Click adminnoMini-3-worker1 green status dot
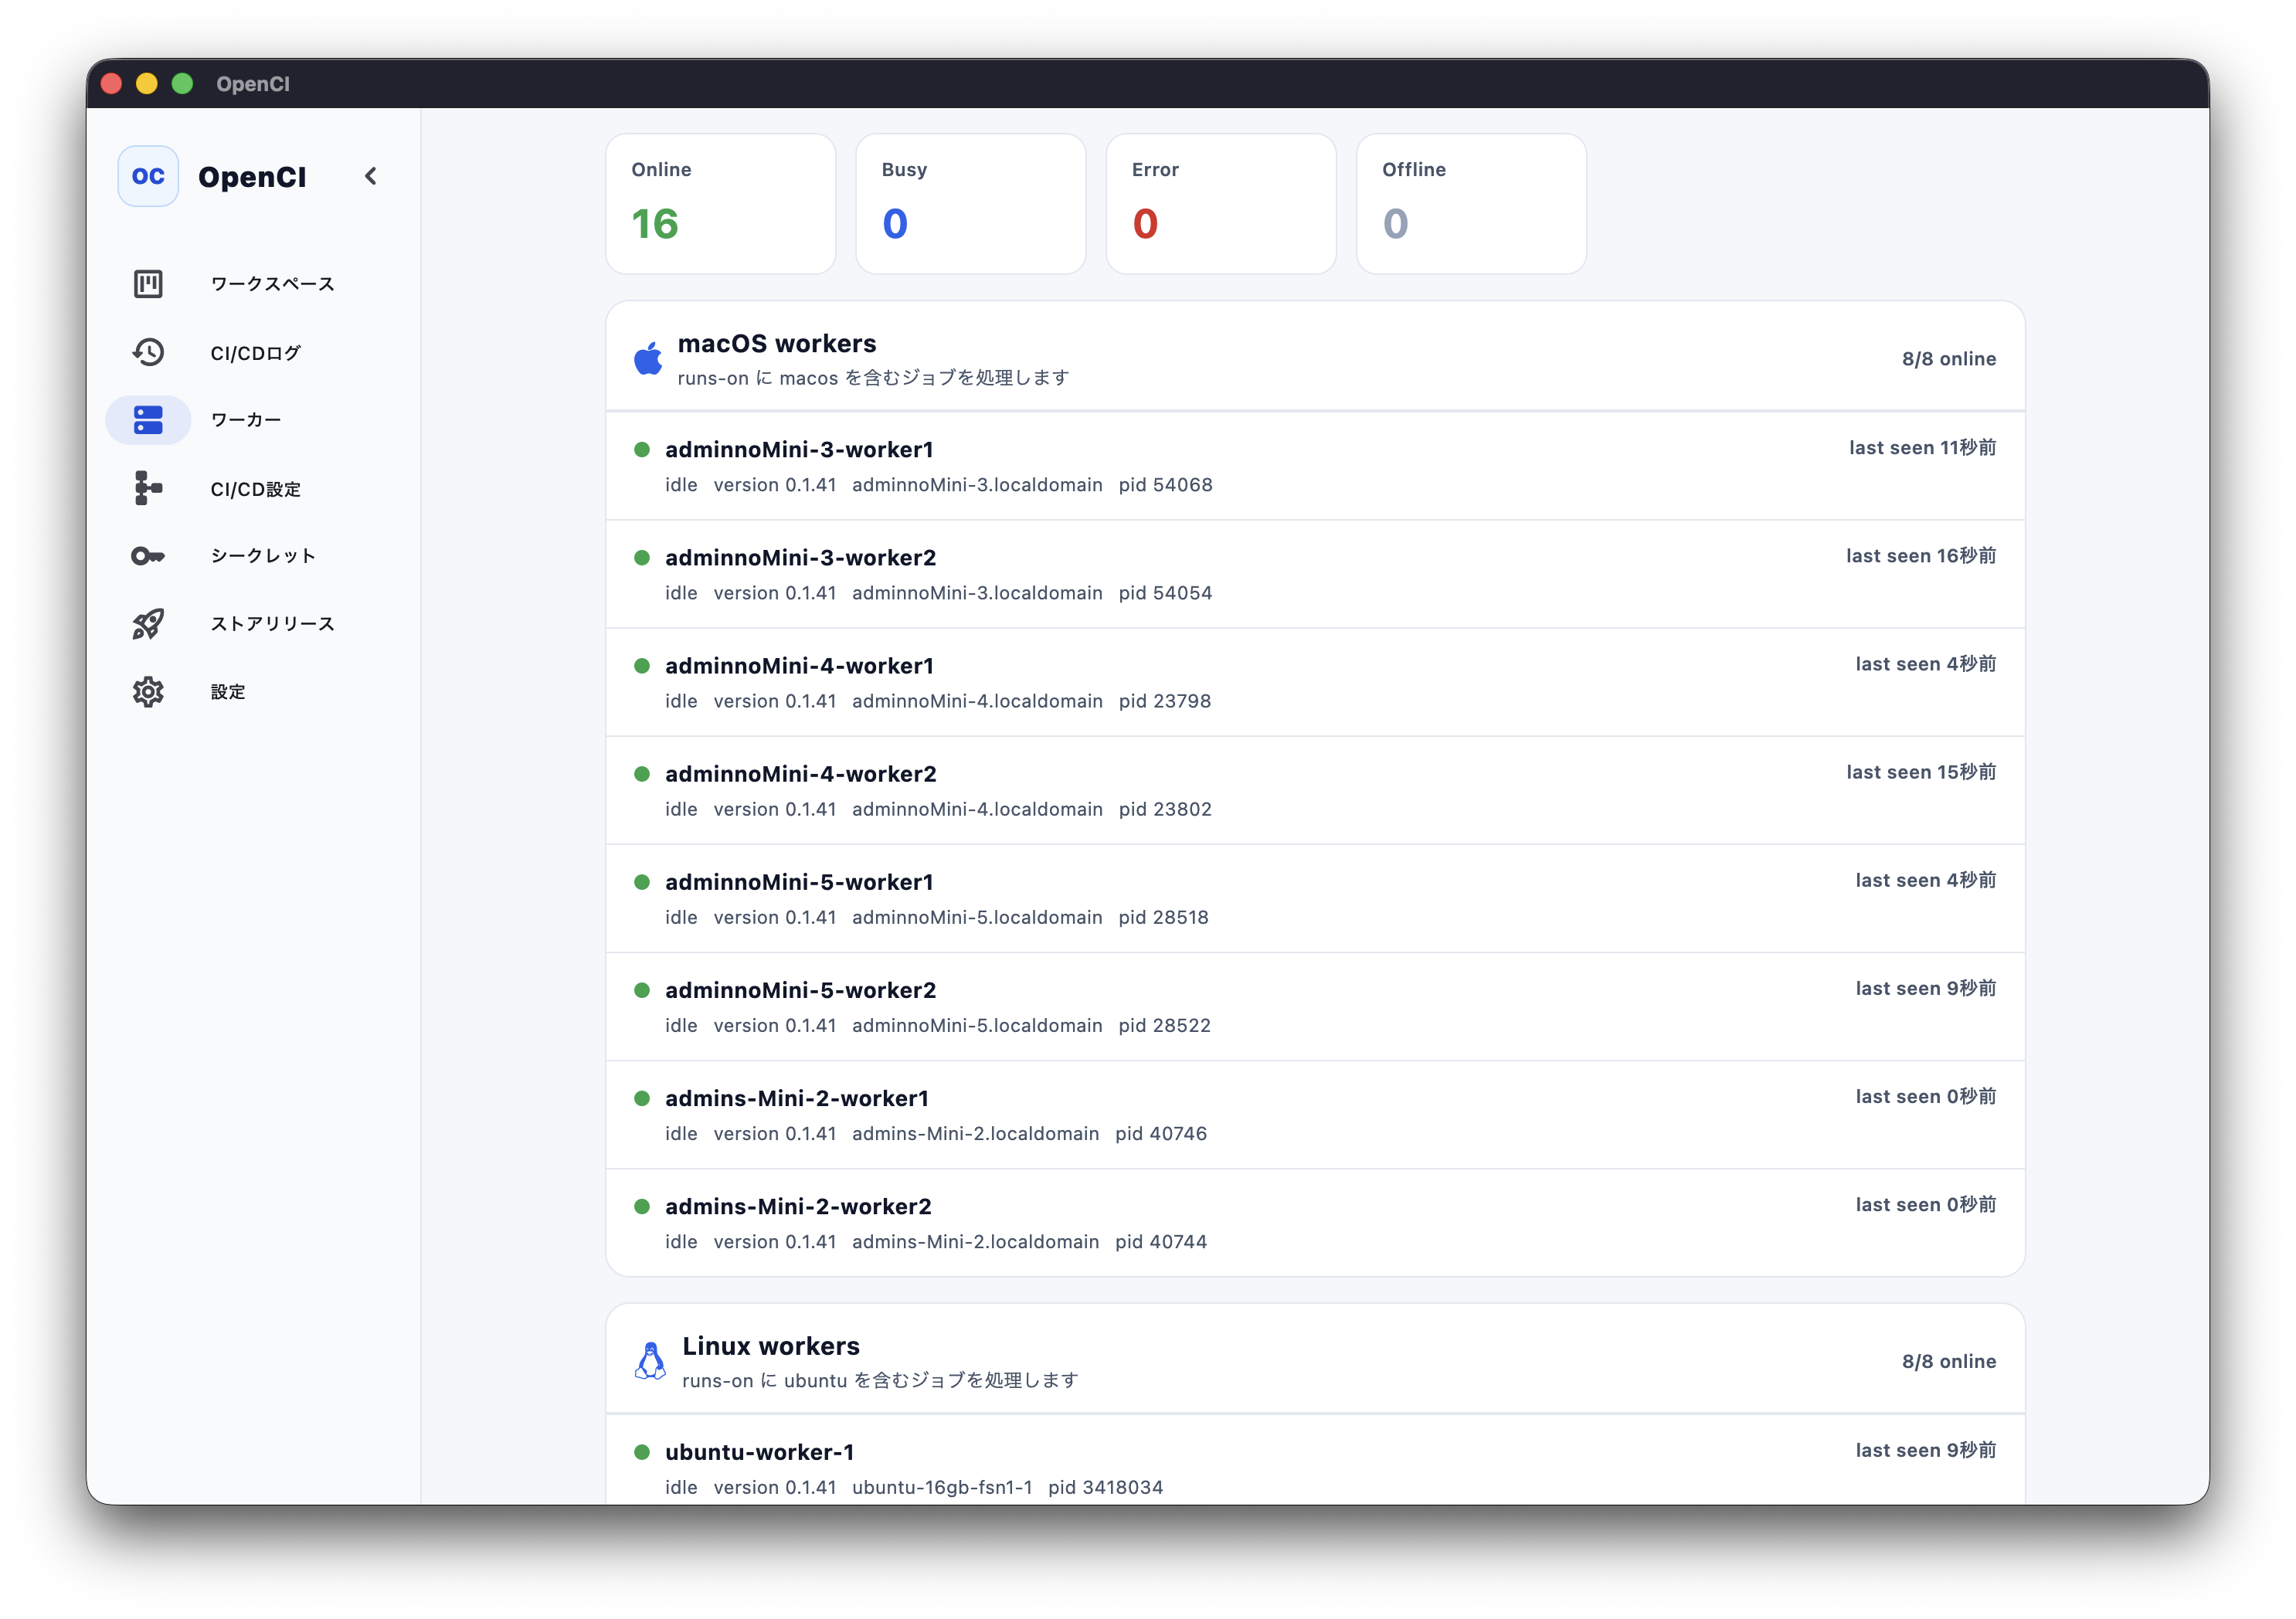This screenshot has width=2296, height=1619. (642, 450)
